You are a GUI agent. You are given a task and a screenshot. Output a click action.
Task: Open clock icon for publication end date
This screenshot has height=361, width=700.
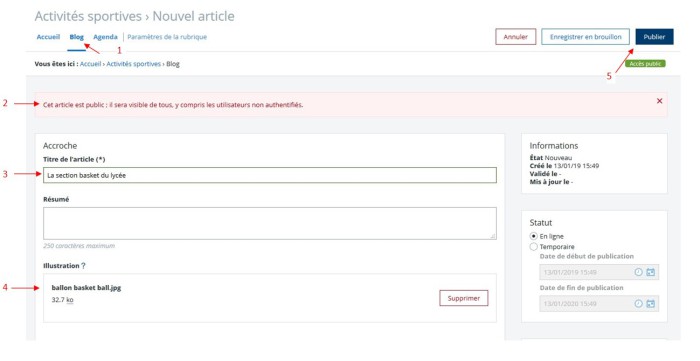[638, 303]
